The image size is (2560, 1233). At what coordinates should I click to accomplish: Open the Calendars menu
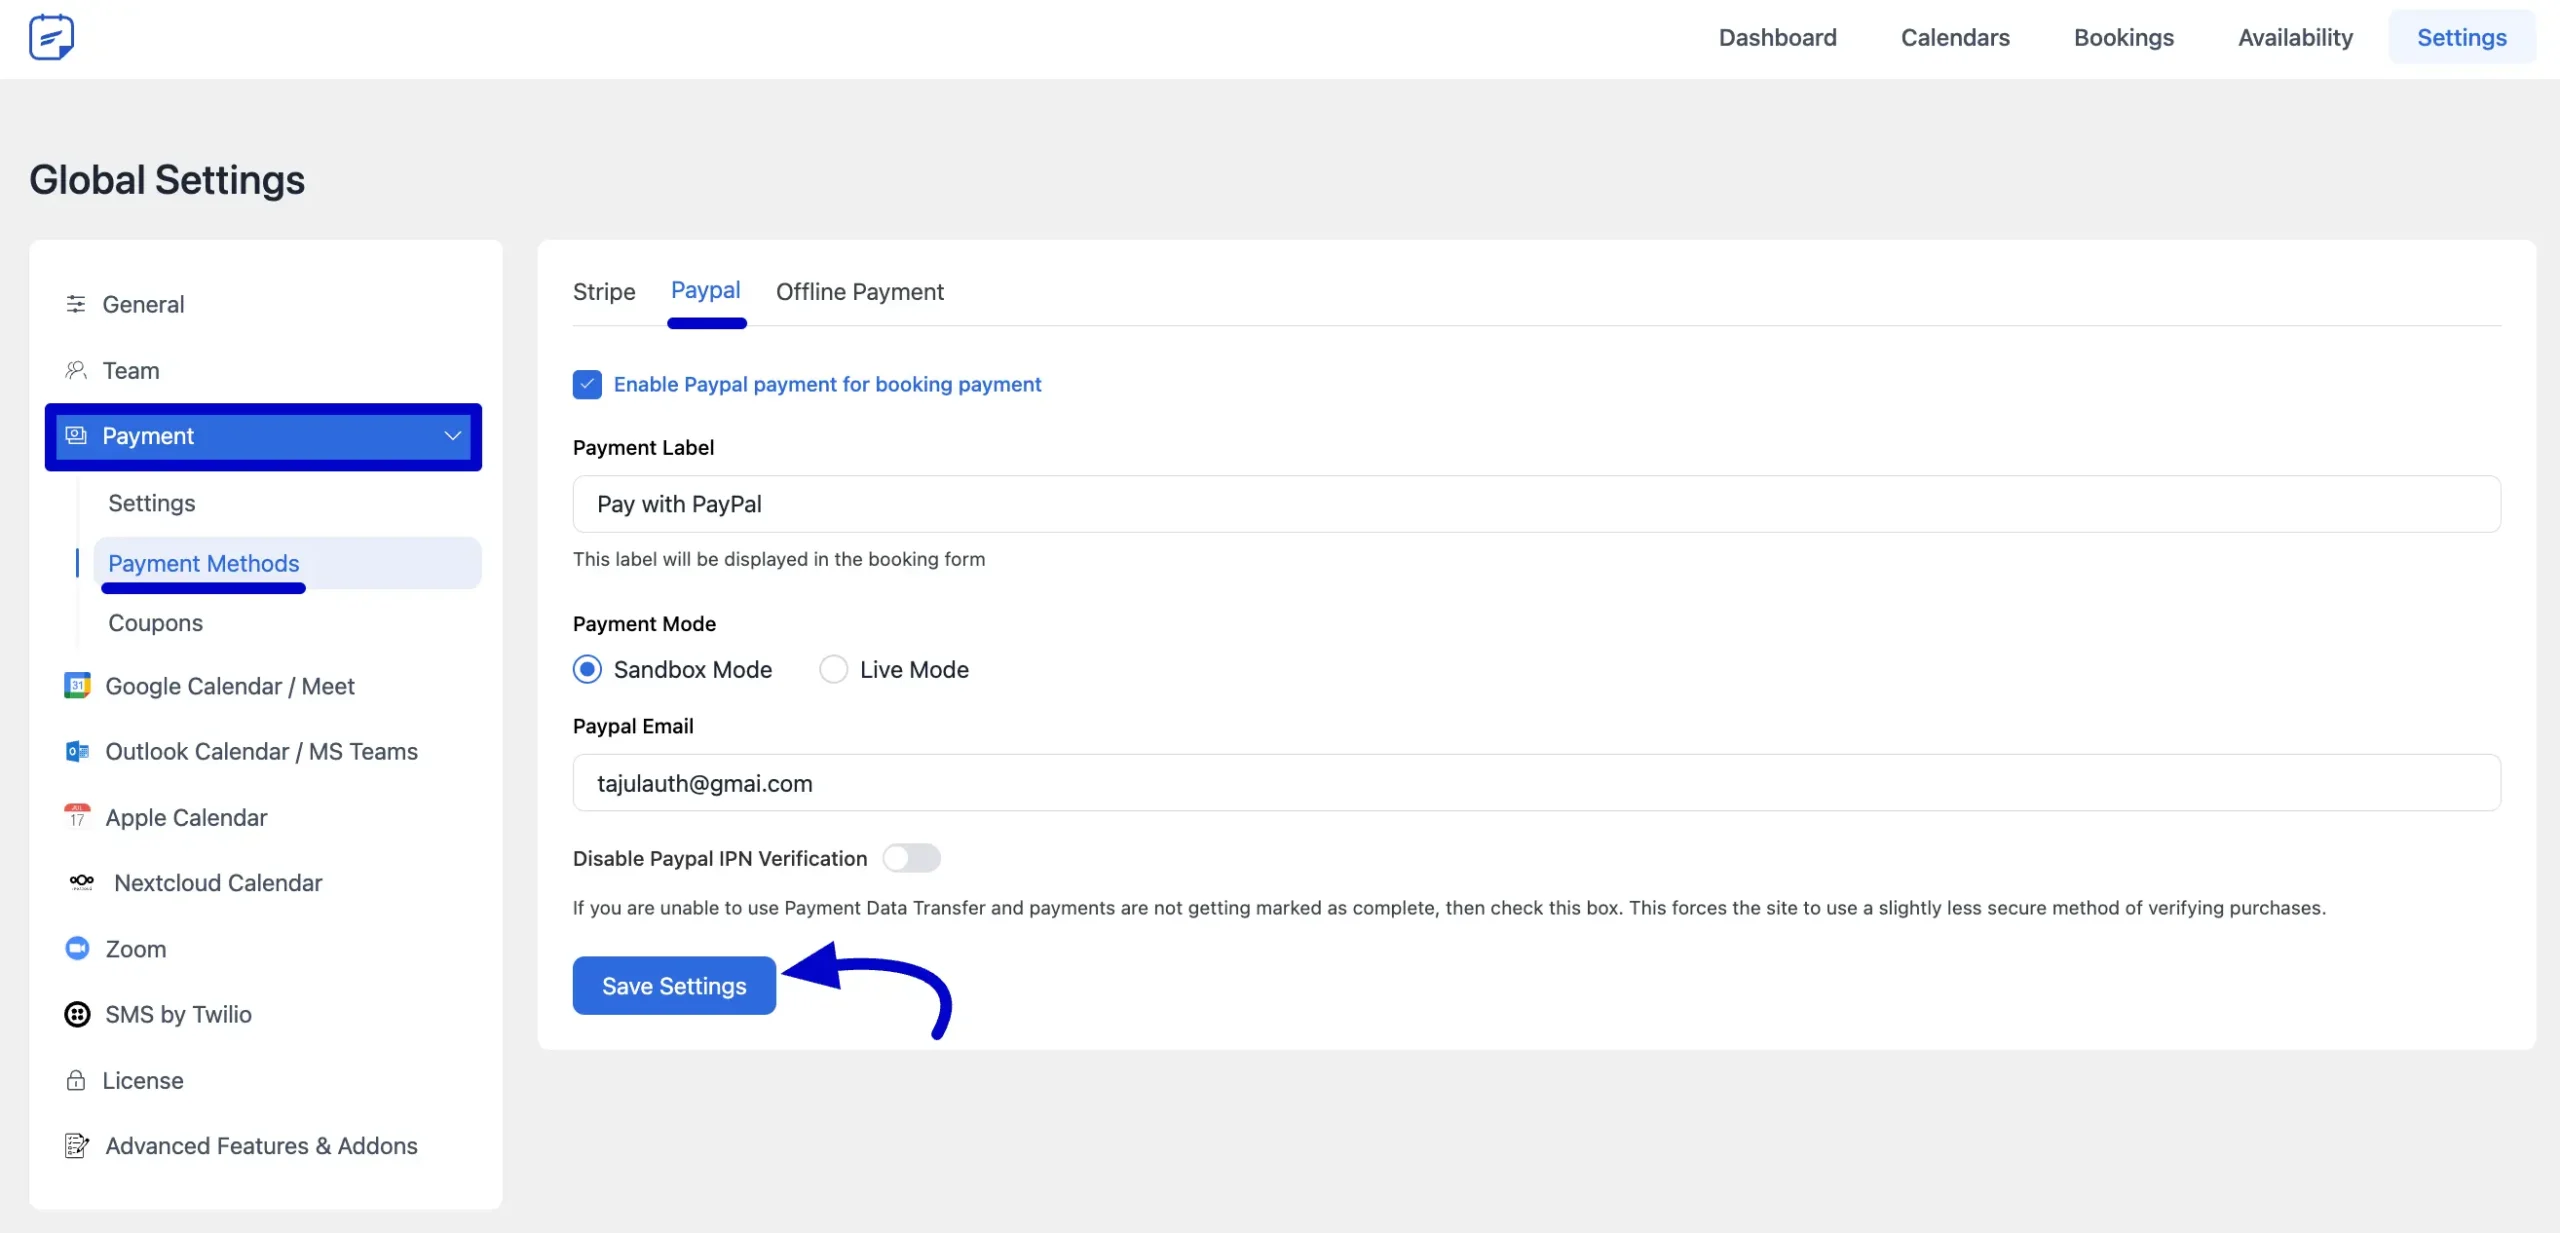[x=1955, y=37]
